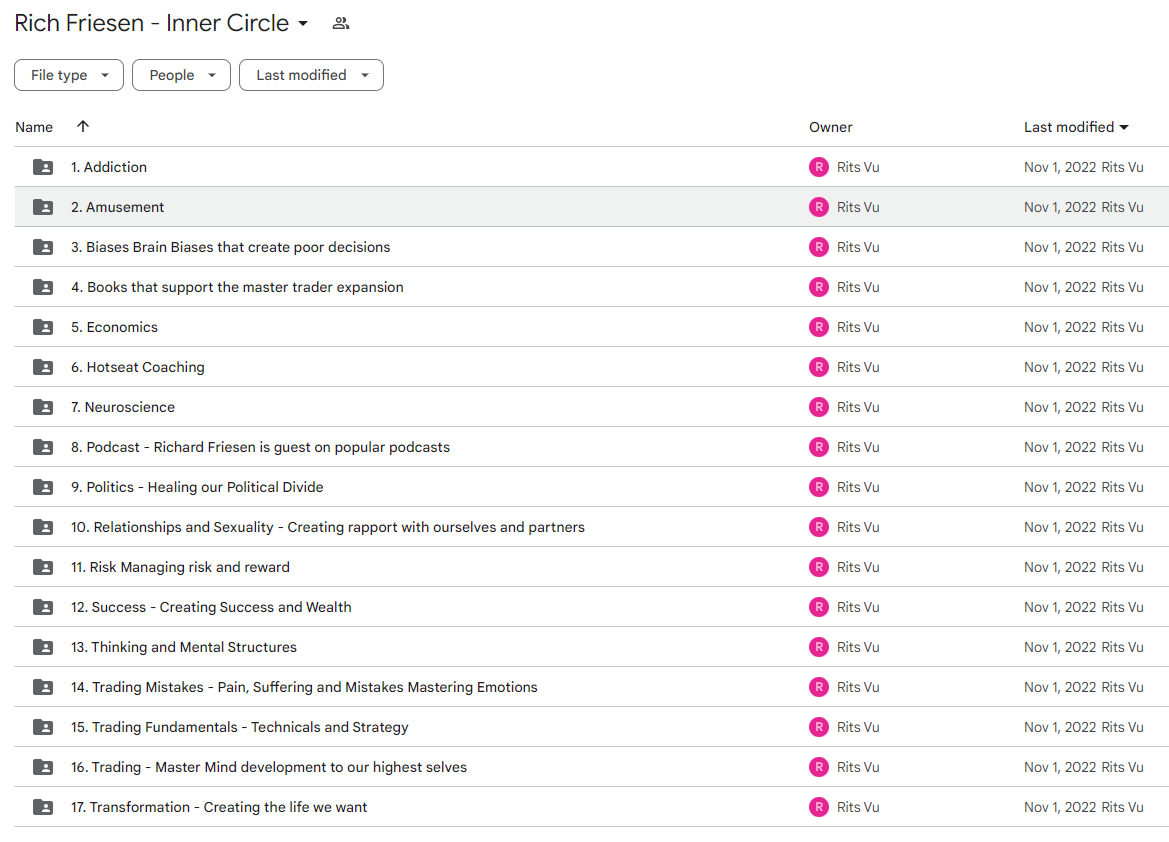This screenshot has width=1169, height=842.
Task: Select the 5. Economics folder name
Action: coord(114,327)
